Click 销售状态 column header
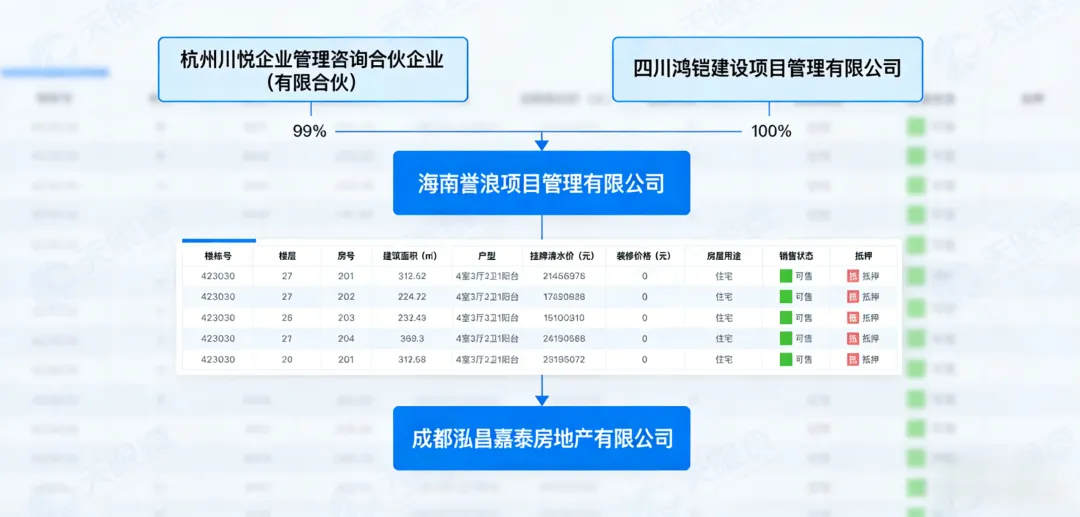Screen dimensions: 1080x517 [796, 256]
